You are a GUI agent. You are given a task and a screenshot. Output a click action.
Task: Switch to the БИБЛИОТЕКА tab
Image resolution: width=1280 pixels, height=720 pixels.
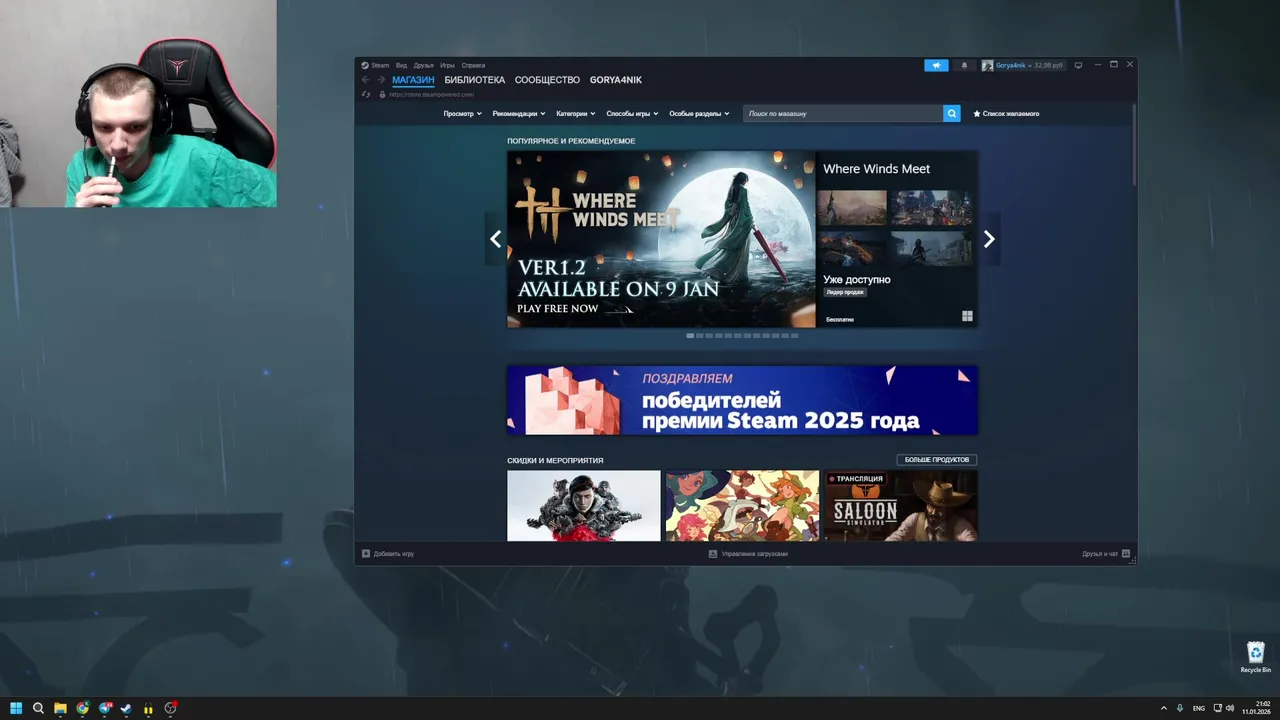click(x=475, y=80)
